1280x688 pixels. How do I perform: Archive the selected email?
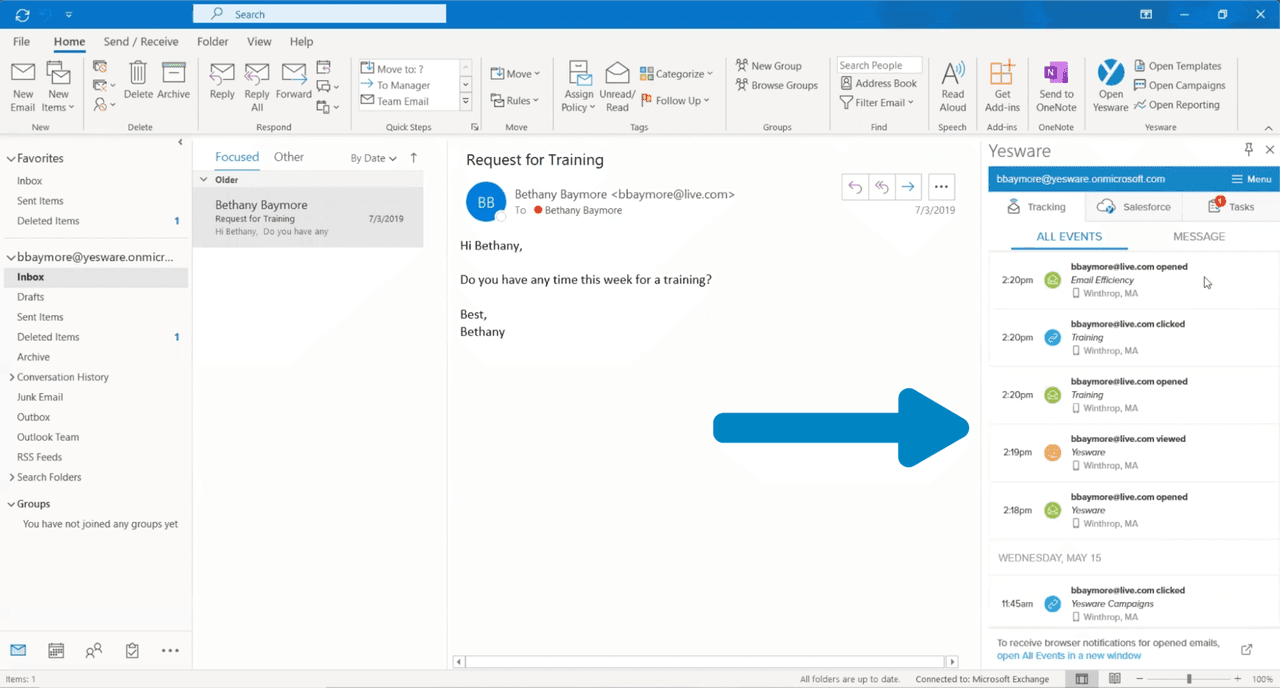click(x=174, y=80)
